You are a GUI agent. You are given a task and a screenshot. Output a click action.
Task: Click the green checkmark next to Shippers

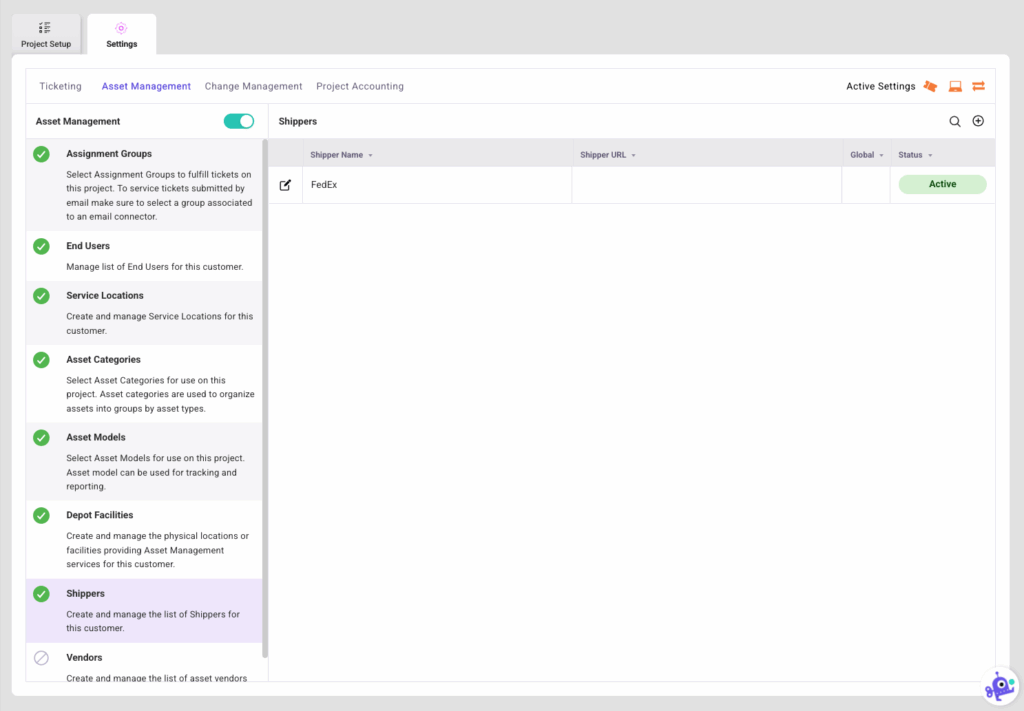[41, 592]
